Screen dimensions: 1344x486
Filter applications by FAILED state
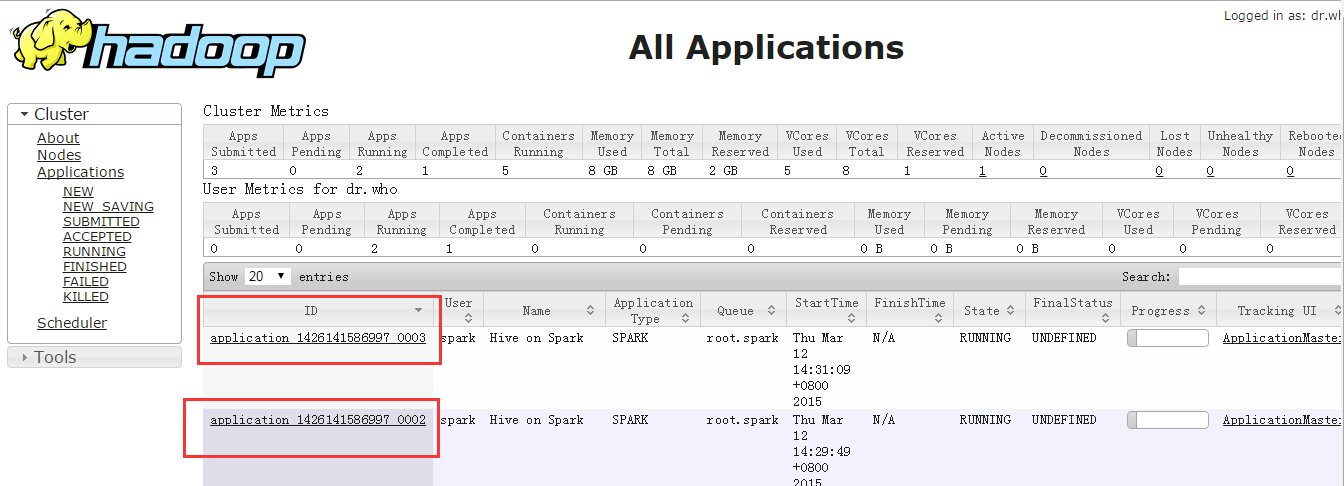(x=86, y=282)
